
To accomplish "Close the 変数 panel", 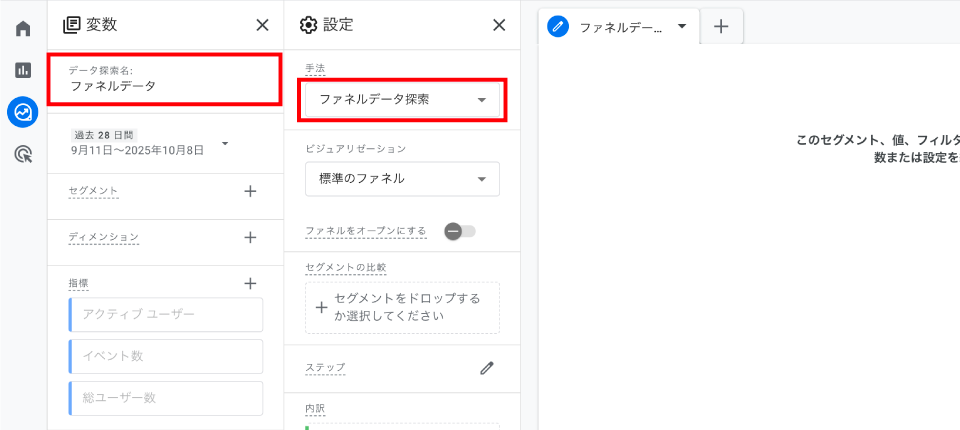I will [x=262, y=25].
